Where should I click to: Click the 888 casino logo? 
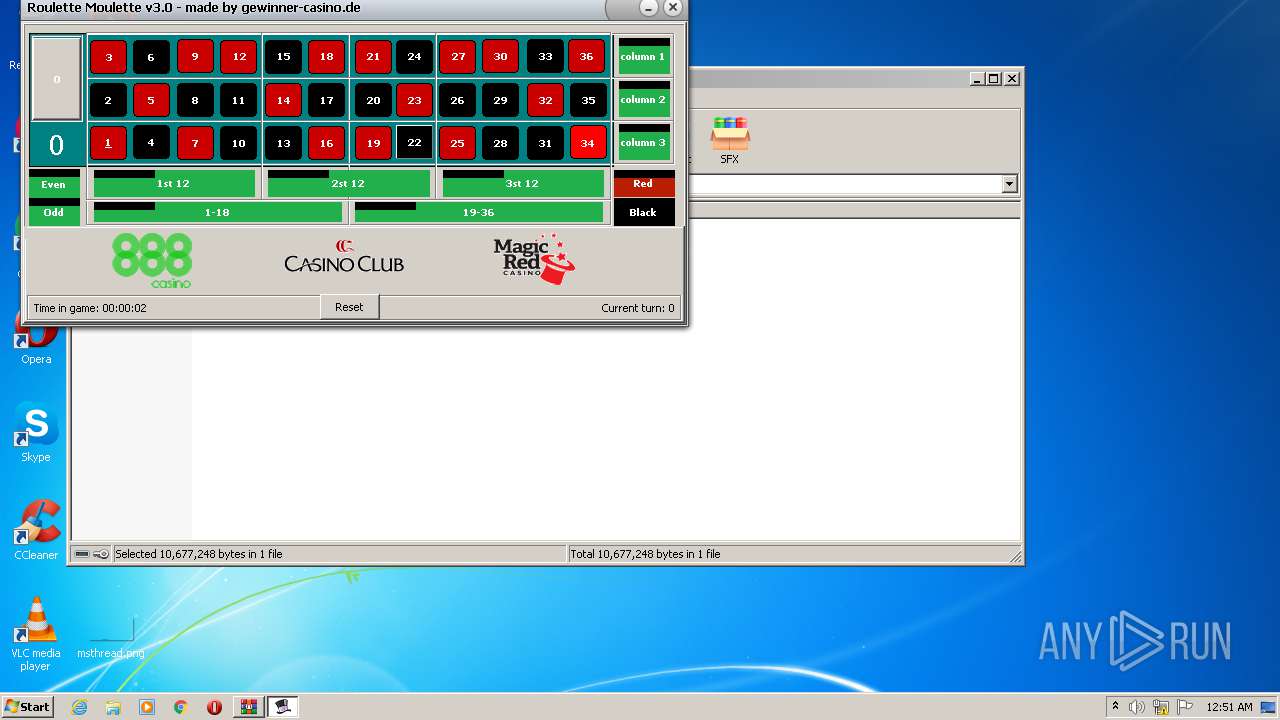tap(152, 261)
